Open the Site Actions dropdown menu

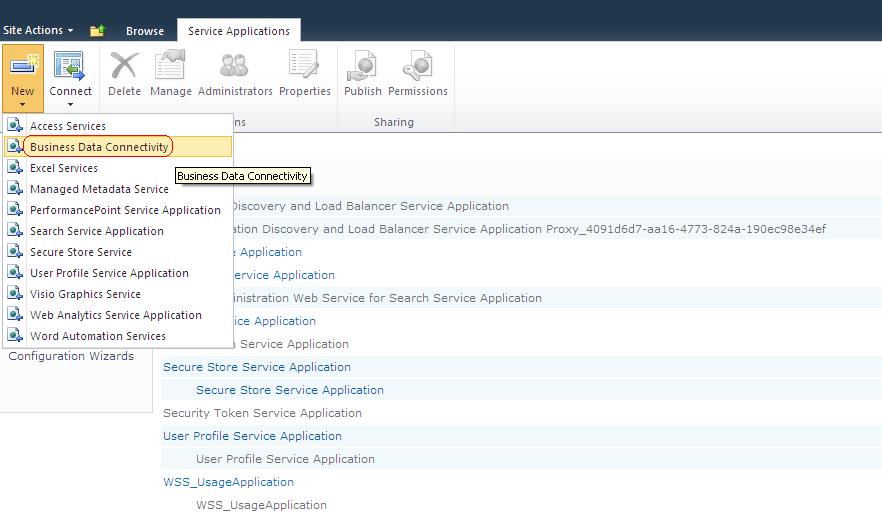[38, 30]
